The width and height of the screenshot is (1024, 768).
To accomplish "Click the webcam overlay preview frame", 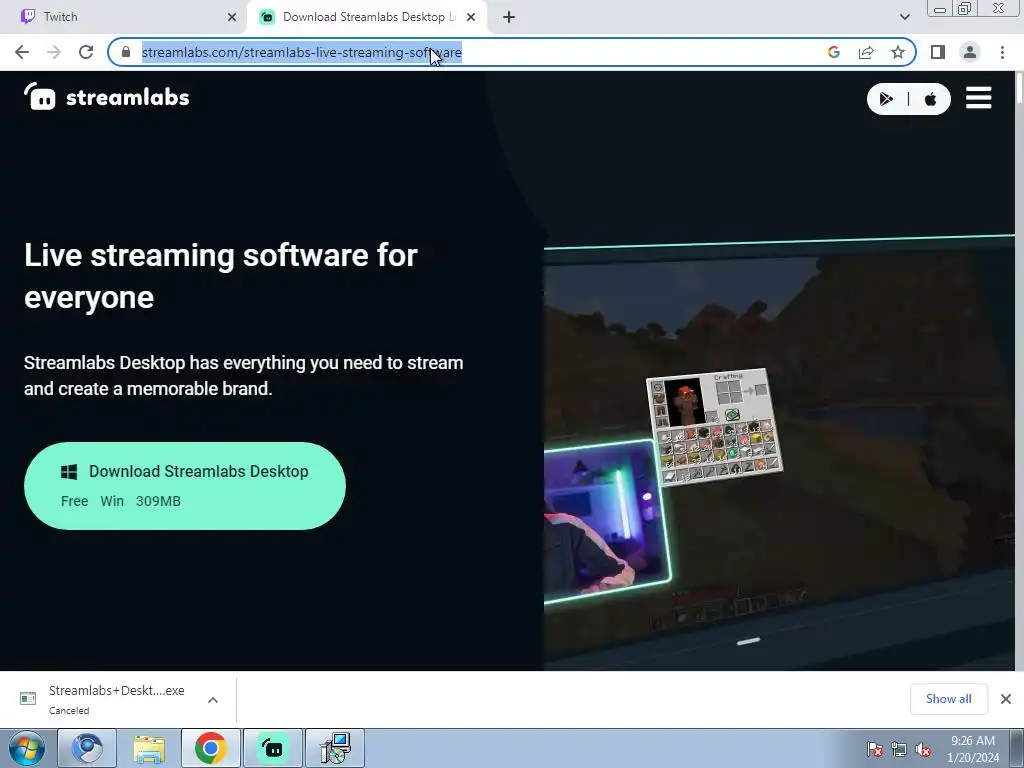I will pos(606,521).
